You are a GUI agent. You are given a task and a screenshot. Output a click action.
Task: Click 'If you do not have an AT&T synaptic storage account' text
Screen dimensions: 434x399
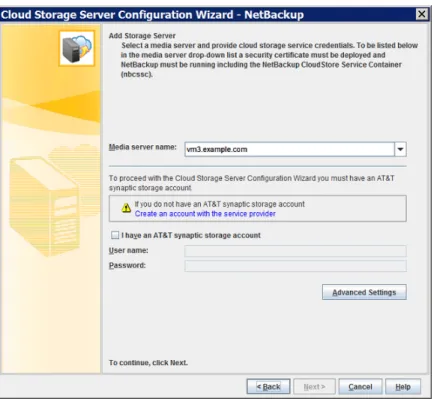[x=220, y=204]
